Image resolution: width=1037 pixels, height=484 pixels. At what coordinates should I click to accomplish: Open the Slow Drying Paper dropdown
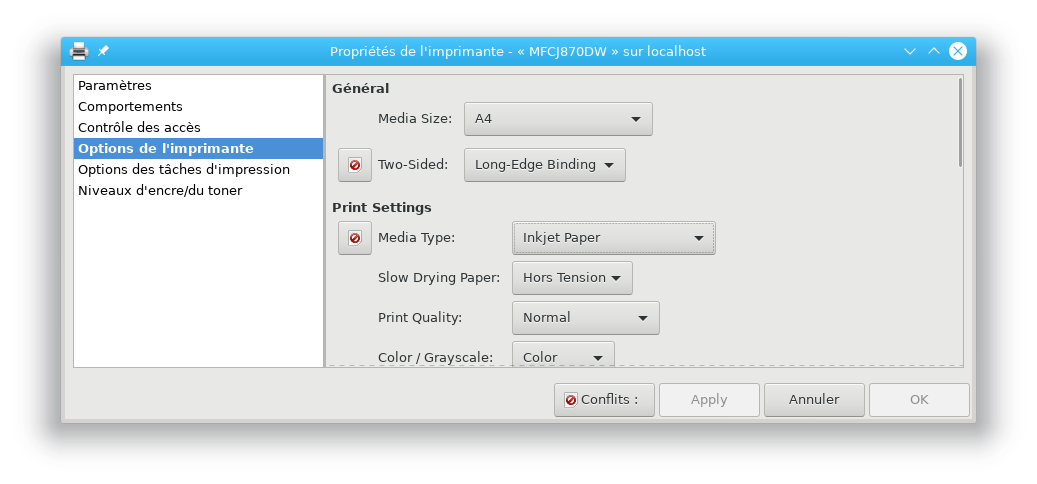point(572,278)
